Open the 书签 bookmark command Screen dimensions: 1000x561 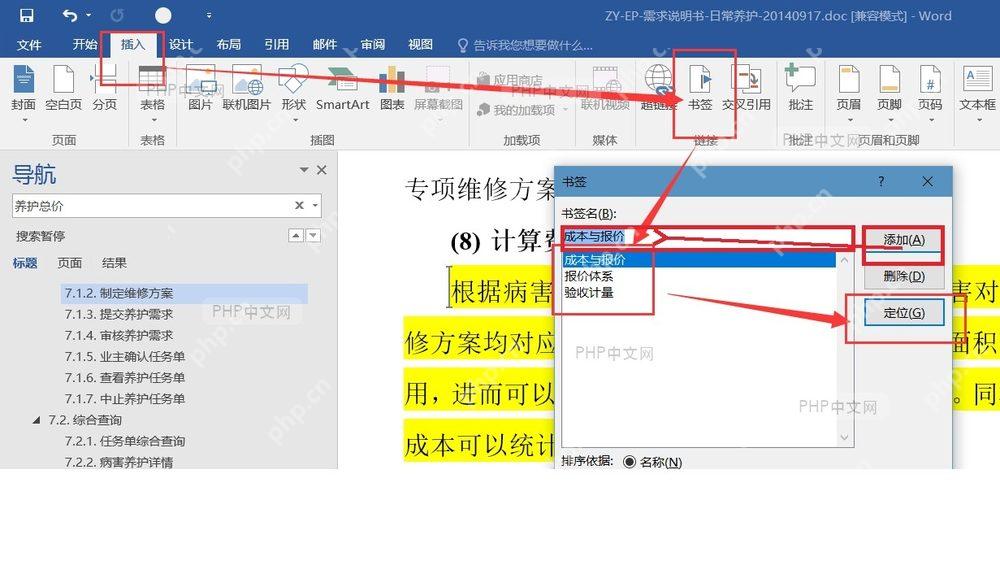[700, 89]
